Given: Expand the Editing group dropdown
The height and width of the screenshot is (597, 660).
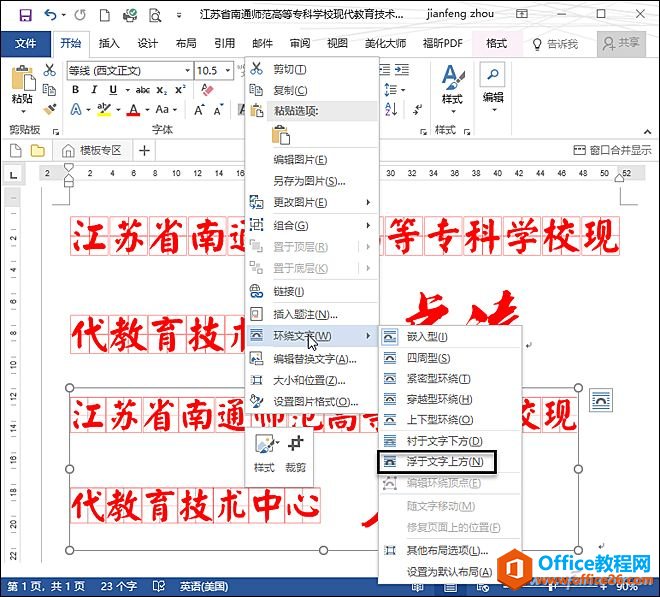Looking at the screenshot, I should point(494,110).
